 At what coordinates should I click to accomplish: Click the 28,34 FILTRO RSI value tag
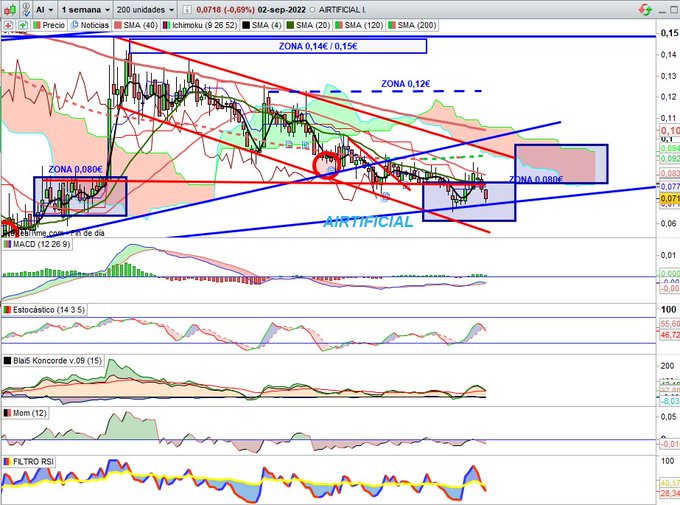pos(669,493)
